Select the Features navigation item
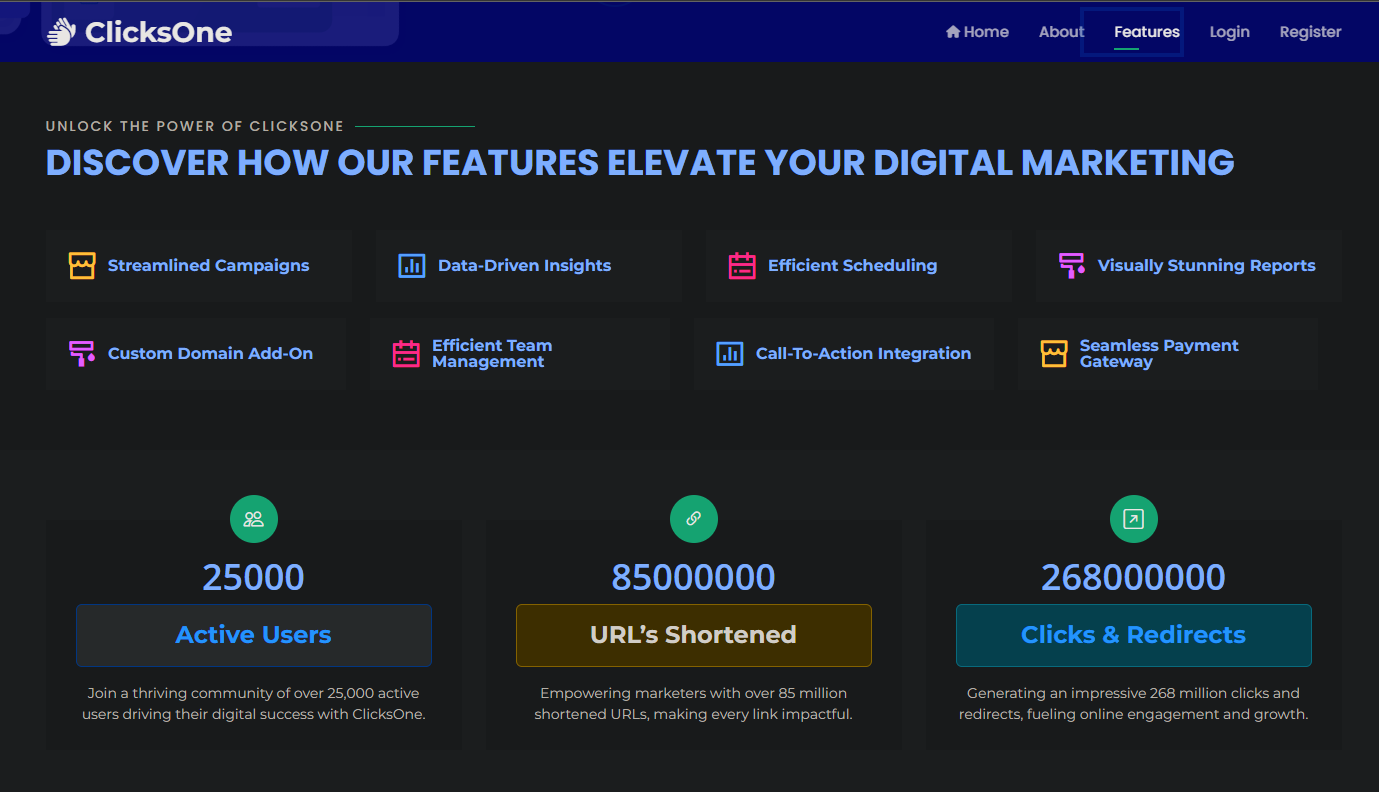The image size is (1379, 792). (x=1147, y=32)
